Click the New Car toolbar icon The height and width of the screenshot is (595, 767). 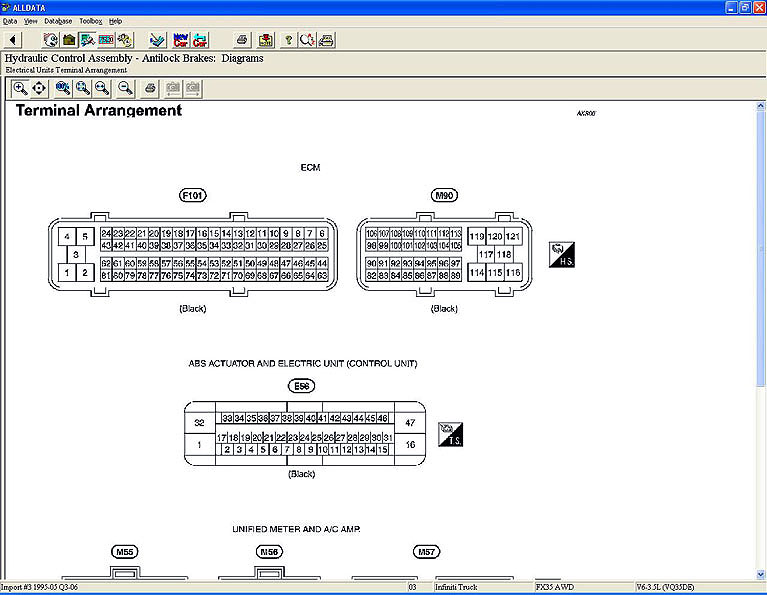tap(181, 40)
